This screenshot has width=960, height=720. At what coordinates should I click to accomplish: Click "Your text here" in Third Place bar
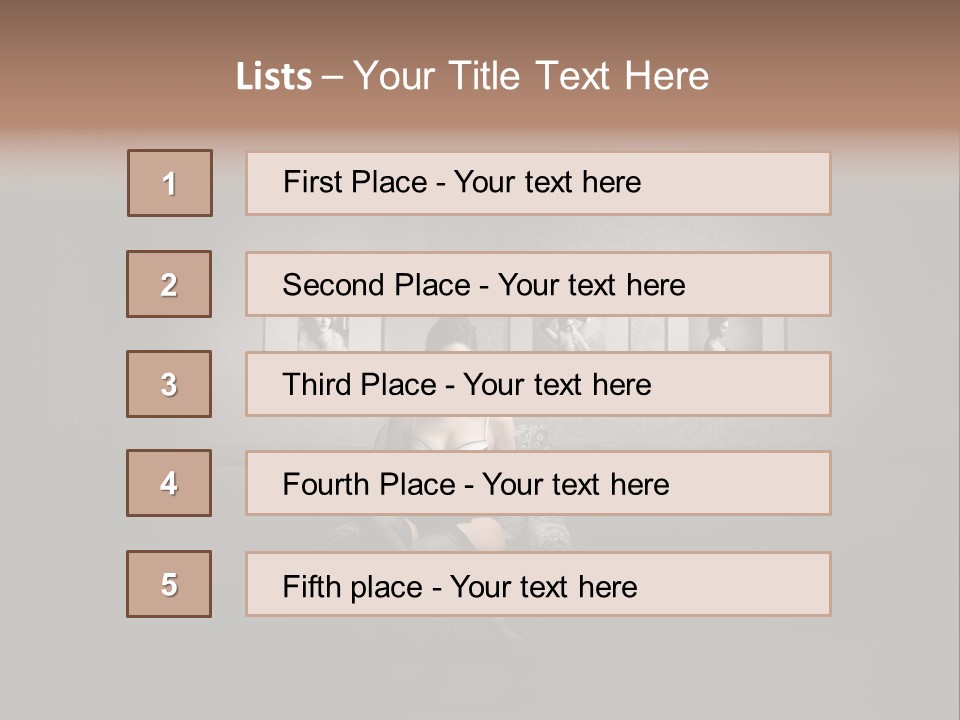pyautogui.click(x=557, y=385)
